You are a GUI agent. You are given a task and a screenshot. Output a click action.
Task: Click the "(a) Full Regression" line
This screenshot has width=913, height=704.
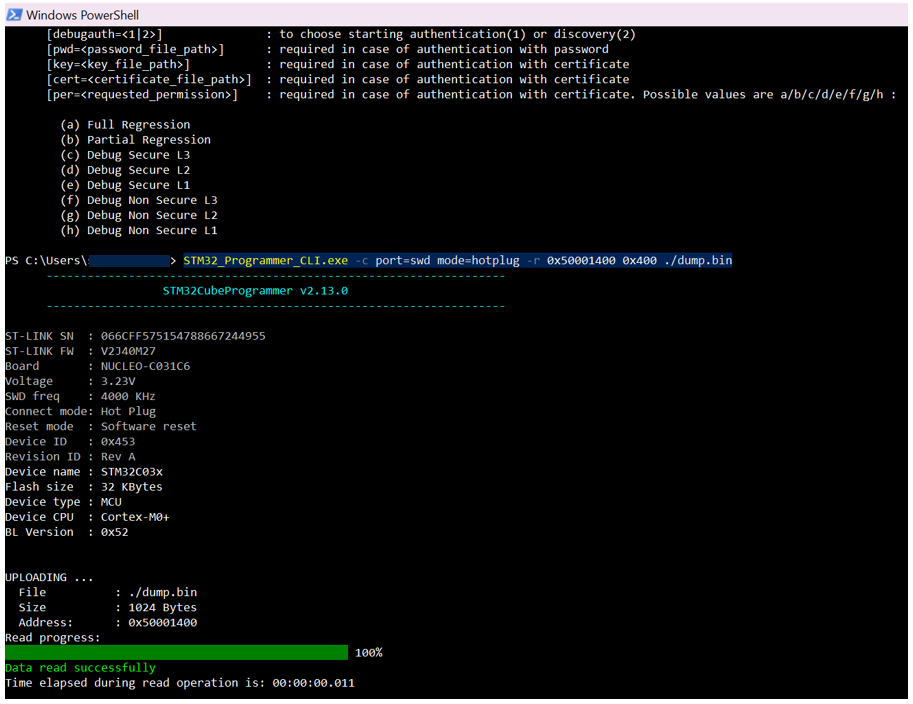coord(125,125)
